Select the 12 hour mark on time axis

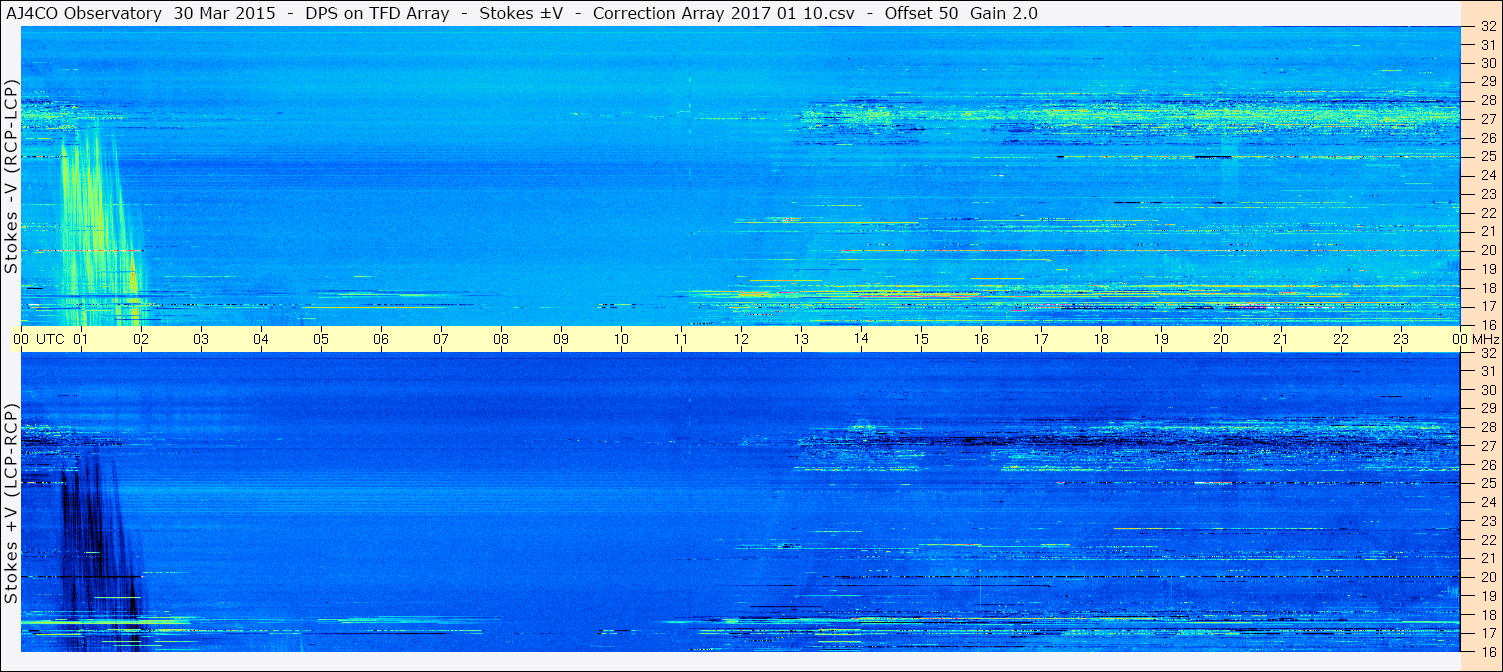[741, 339]
